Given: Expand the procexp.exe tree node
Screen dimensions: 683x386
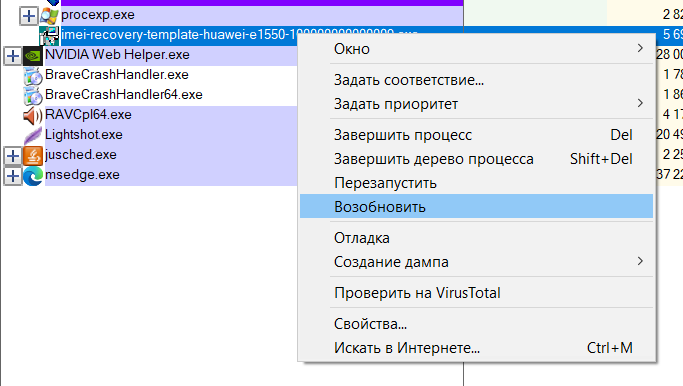Looking at the screenshot, I should tap(29, 16).
